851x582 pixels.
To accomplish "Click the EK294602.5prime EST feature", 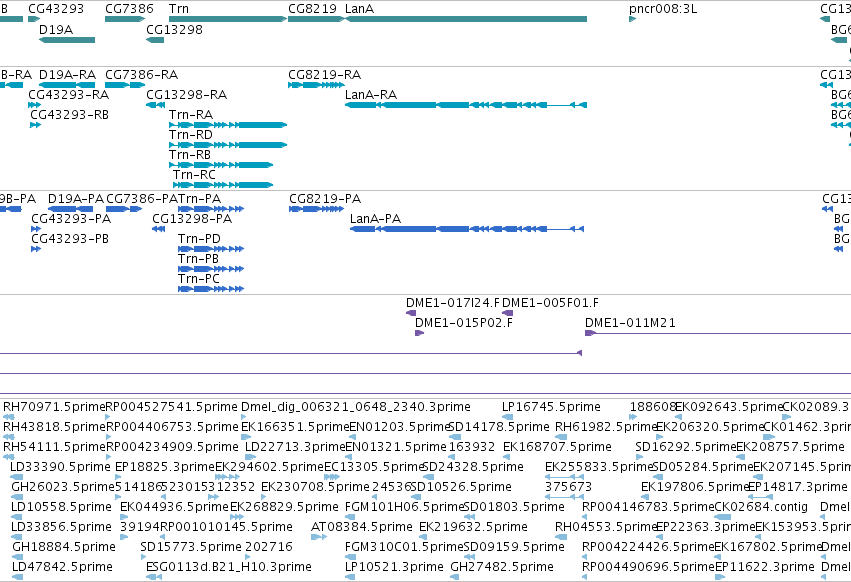I will pos(227,478).
